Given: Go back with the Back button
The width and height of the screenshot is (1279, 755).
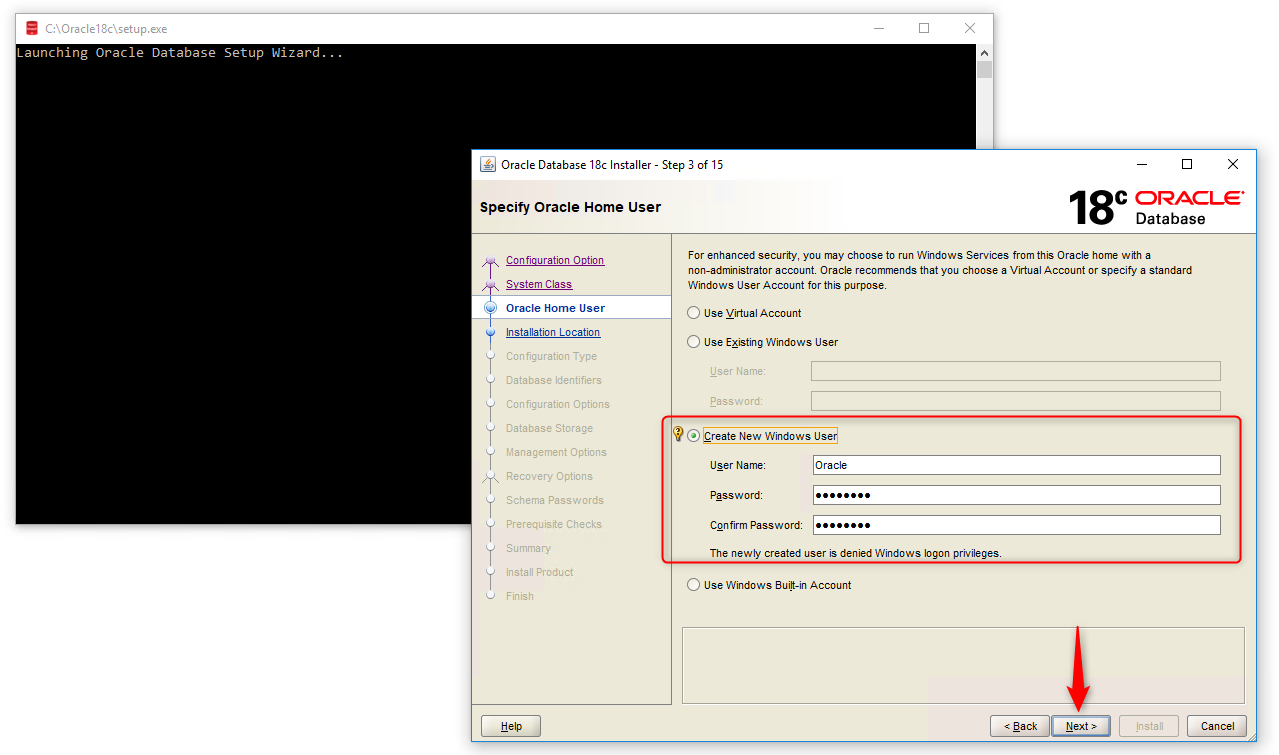Looking at the screenshot, I should click(x=1020, y=726).
